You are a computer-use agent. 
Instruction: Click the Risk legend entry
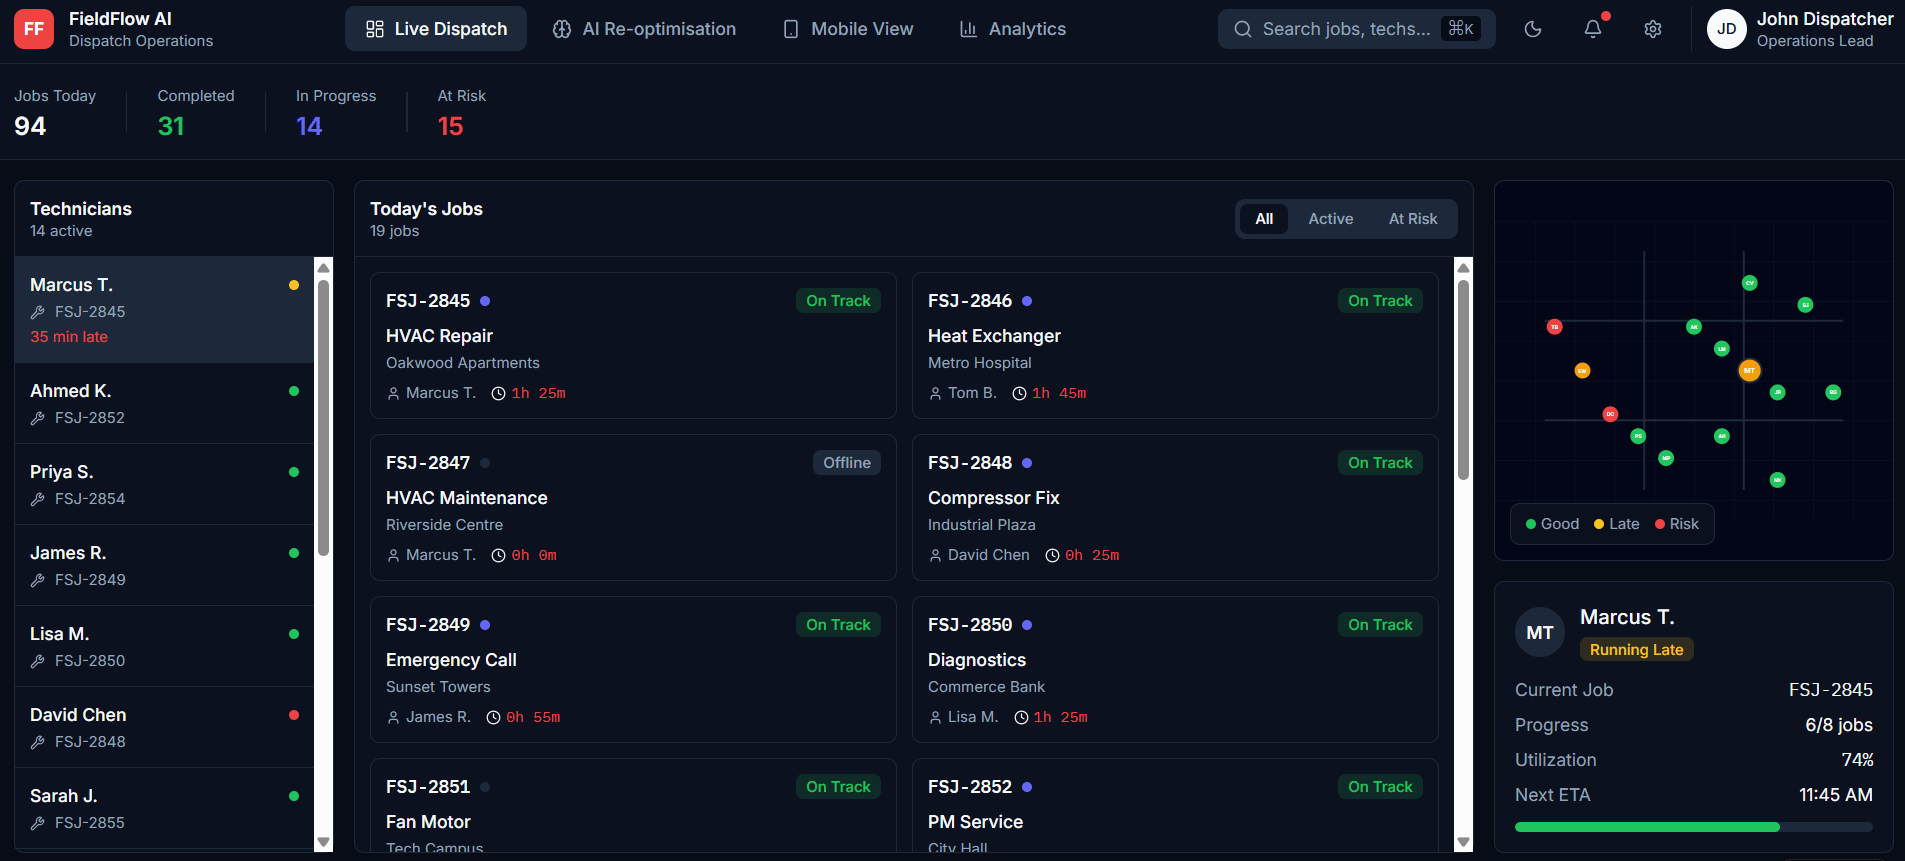pyautogui.click(x=1676, y=524)
